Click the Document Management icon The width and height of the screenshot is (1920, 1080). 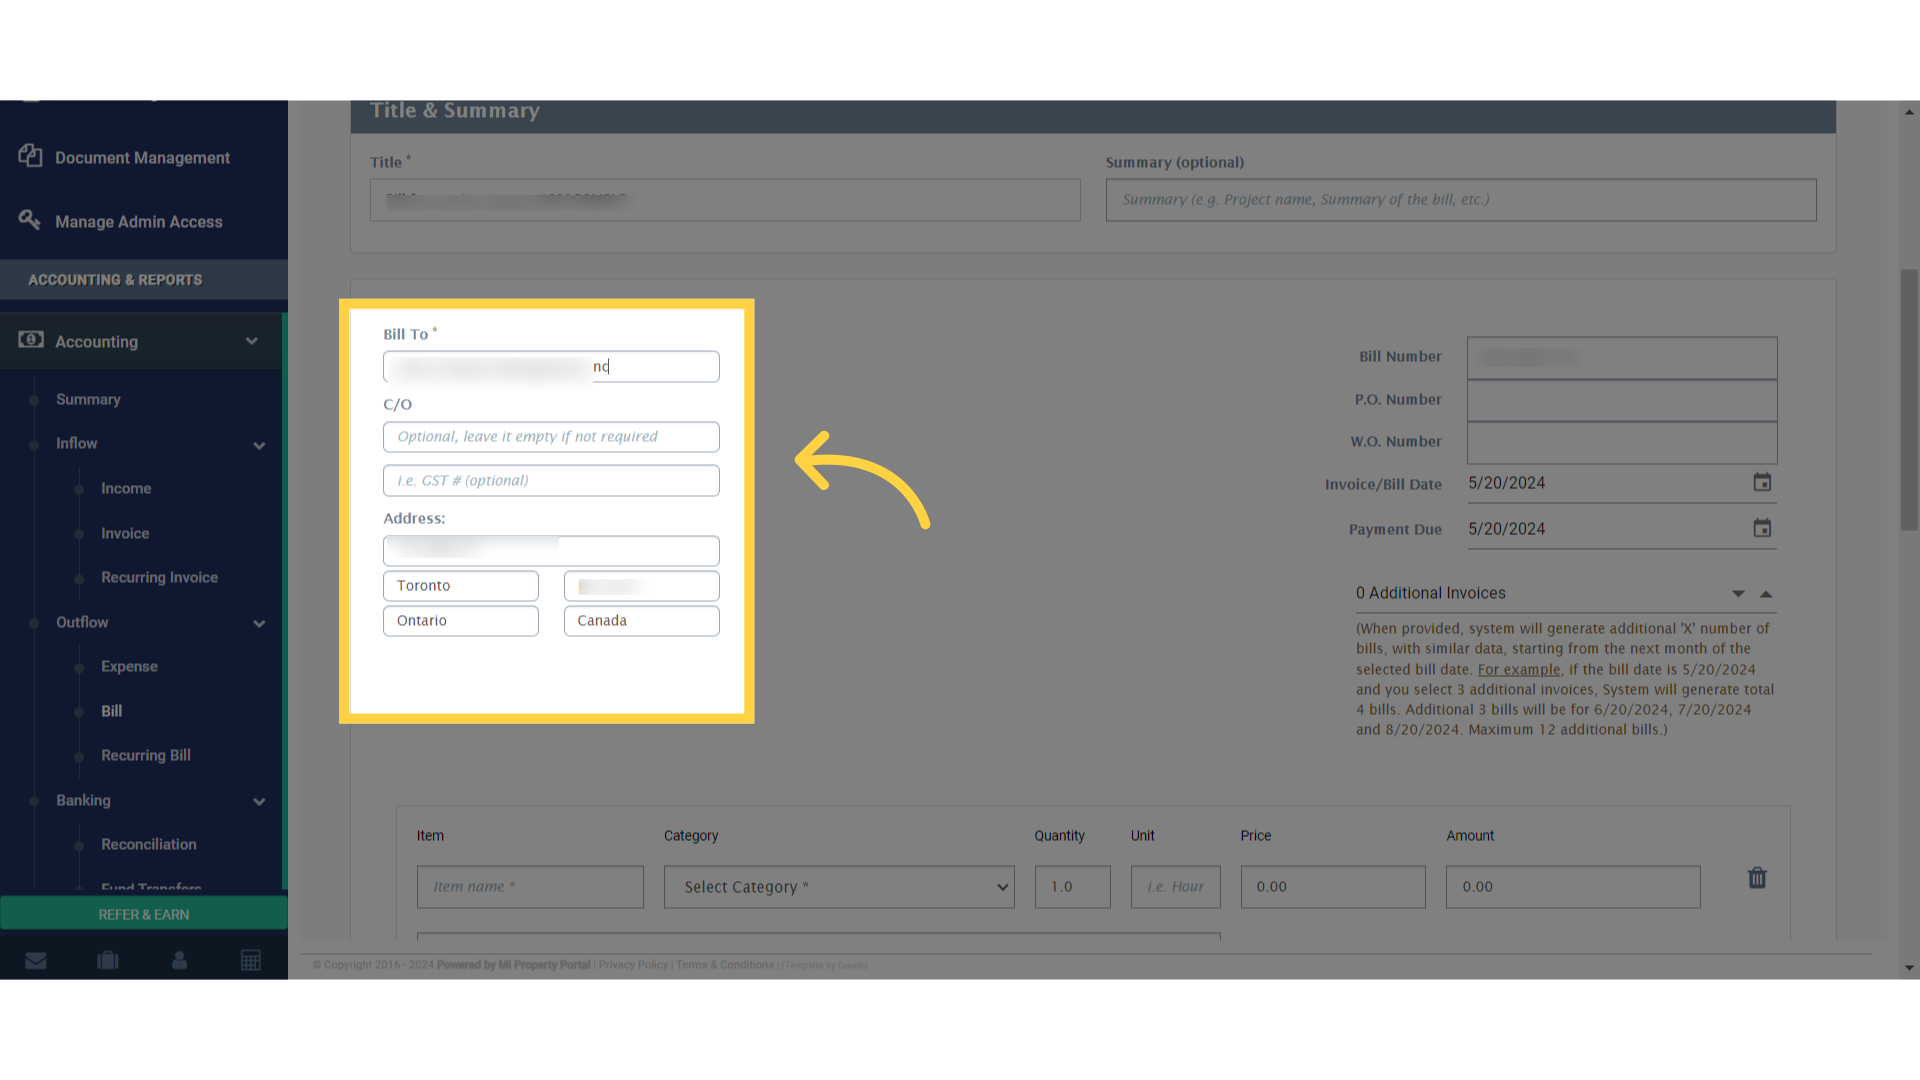30,156
